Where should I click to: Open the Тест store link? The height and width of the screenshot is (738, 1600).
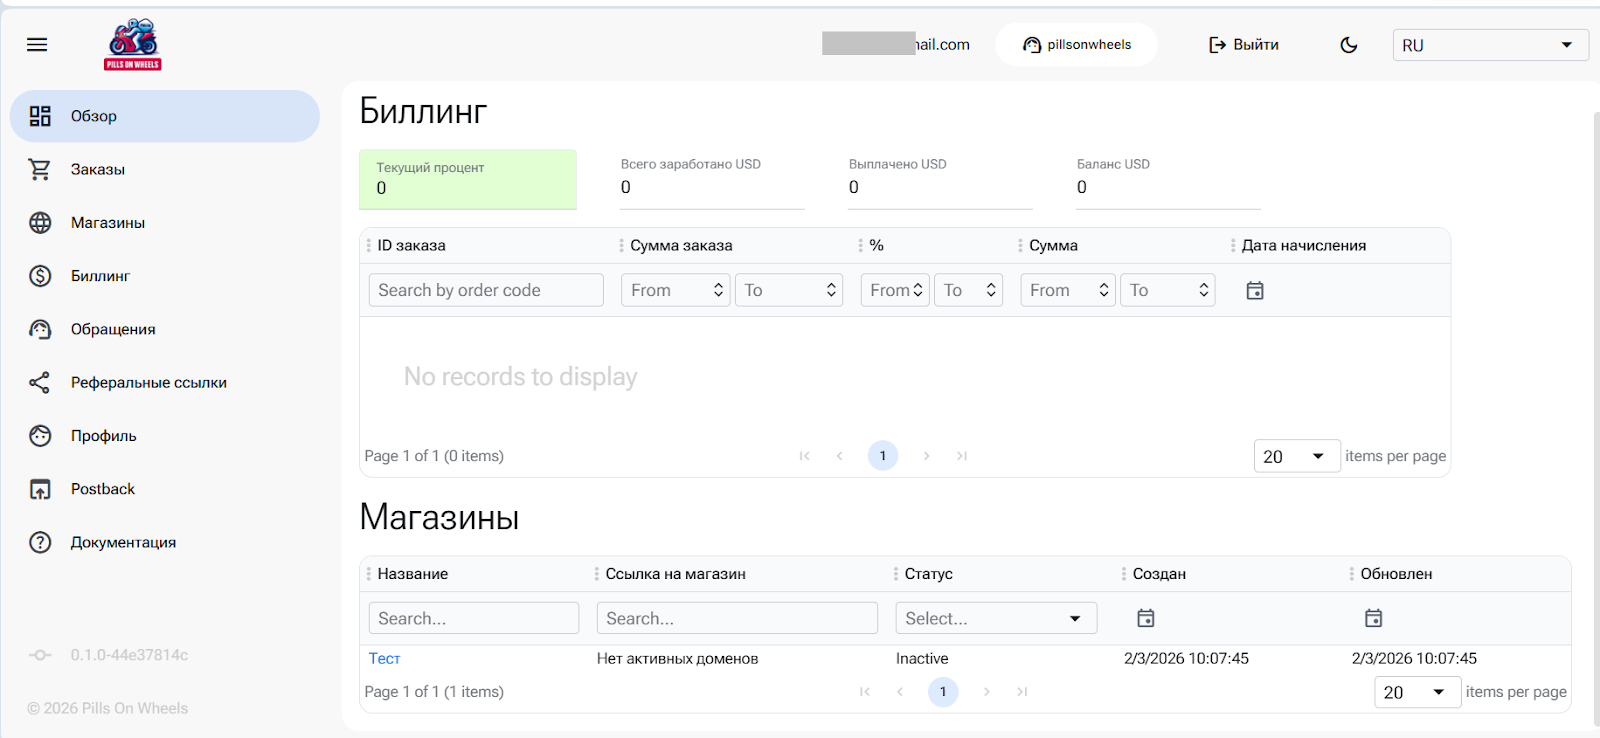click(384, 659)
